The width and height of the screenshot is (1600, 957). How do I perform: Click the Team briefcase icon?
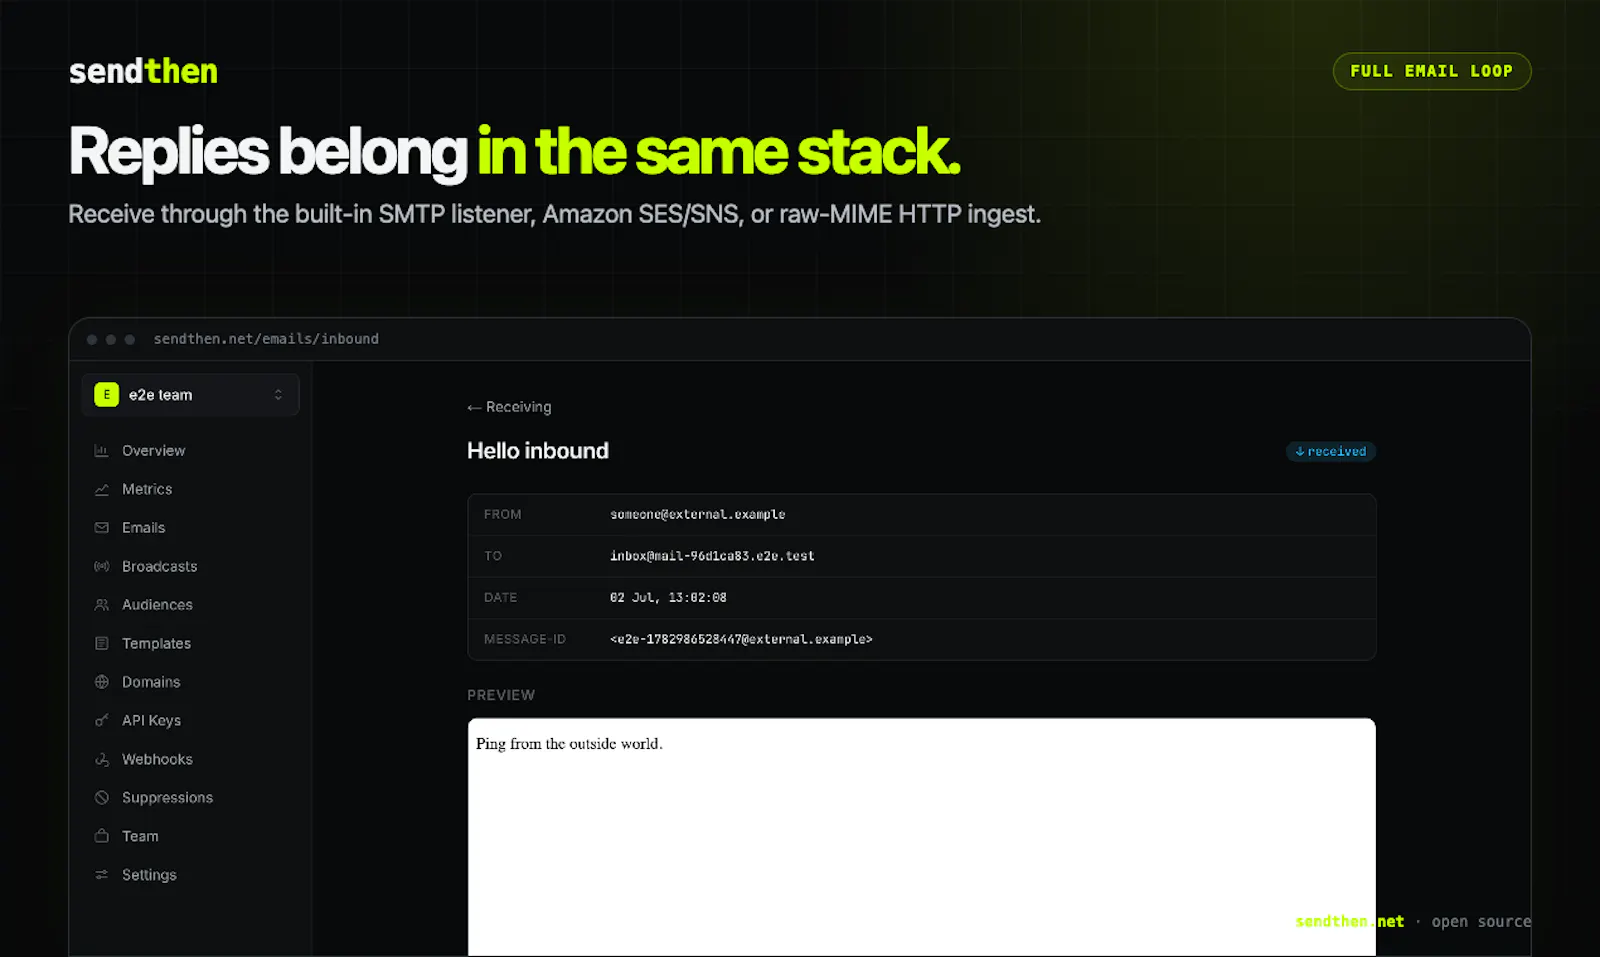pyautogui.click(x=101, y=836)
